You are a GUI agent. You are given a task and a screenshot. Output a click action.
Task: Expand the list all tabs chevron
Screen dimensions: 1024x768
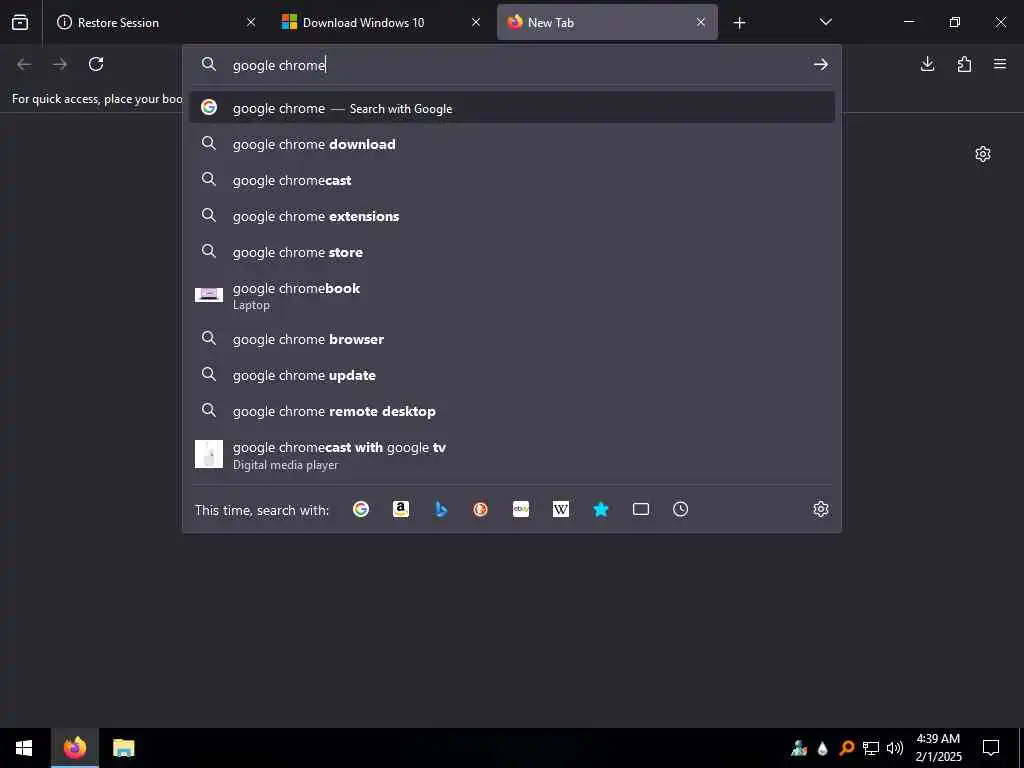[825, 22]
